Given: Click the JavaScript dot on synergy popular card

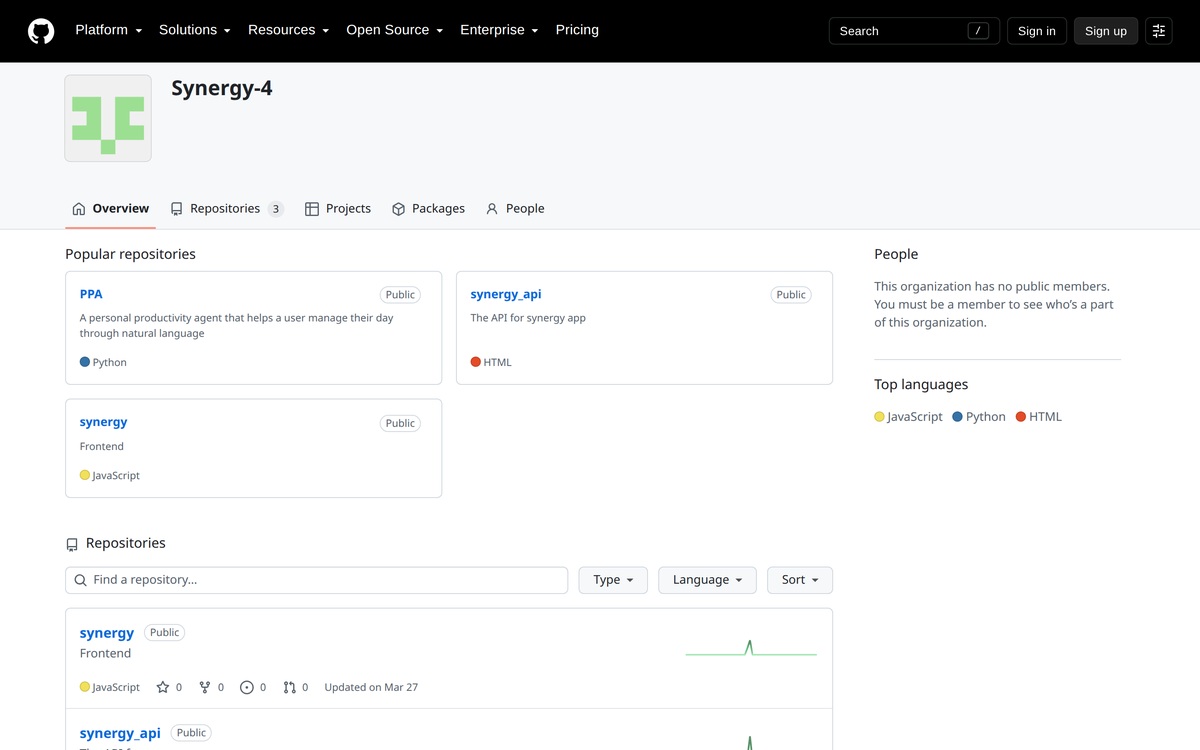Looking at the screenshot, I should click(85, 475).
